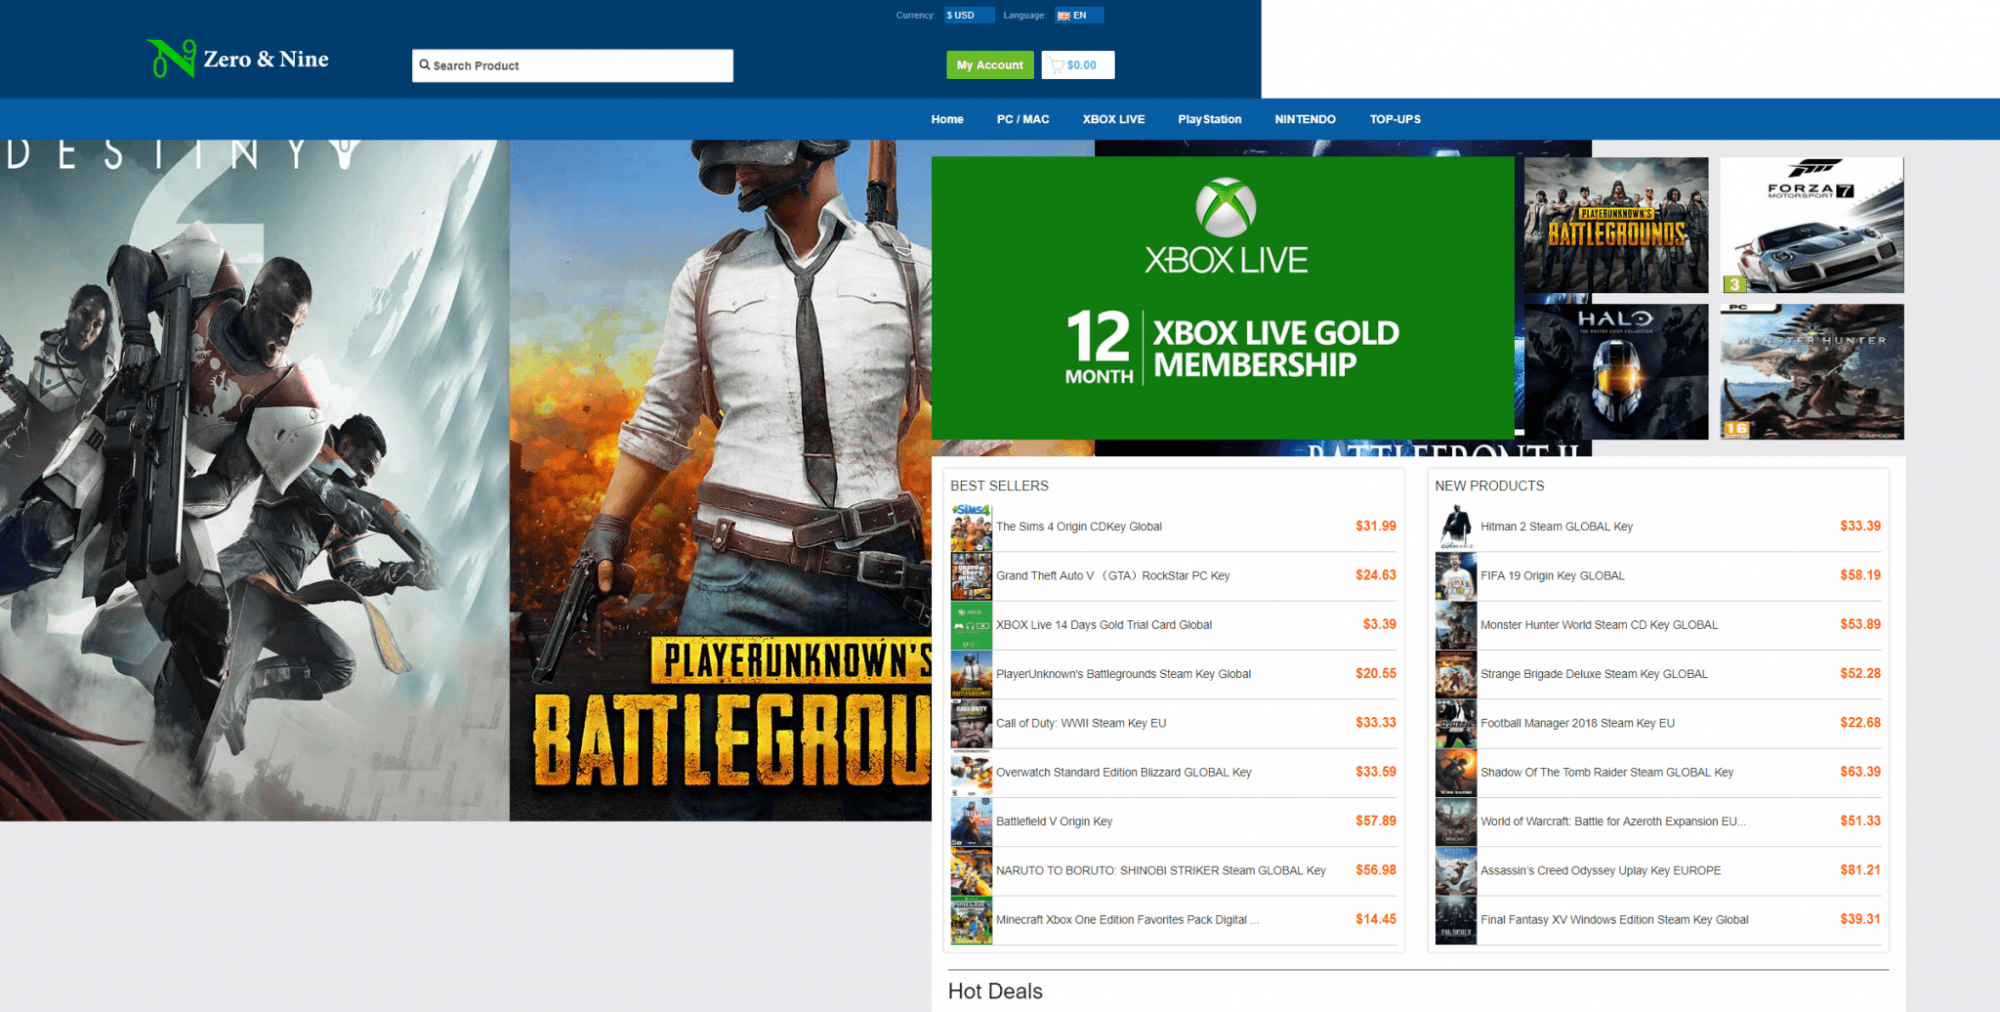Click the BEST SELLERS heading
The width and height of the screenshot is (2000, 1012).
[x=999, y=486]
